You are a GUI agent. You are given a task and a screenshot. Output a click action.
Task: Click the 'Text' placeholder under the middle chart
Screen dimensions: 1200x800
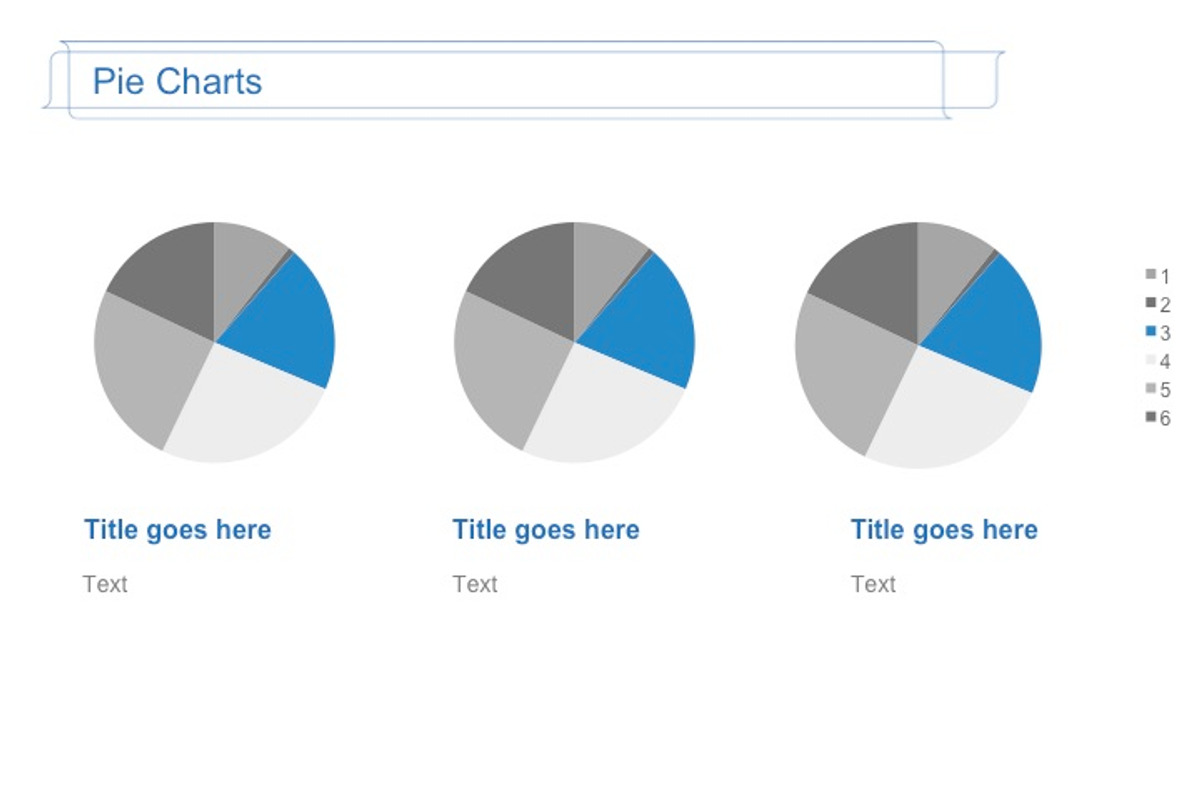[x=475, y=584]
